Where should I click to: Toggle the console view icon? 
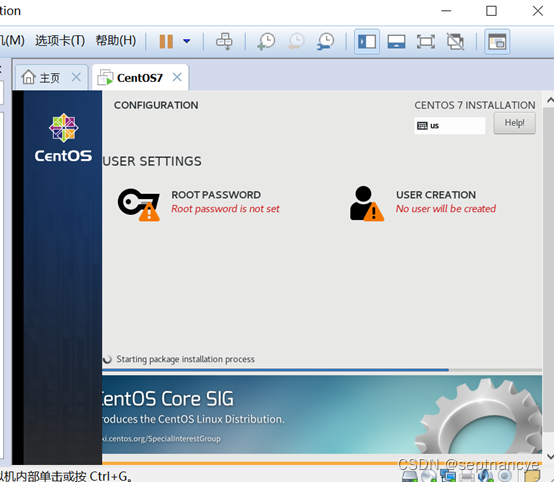coord(497,42)
